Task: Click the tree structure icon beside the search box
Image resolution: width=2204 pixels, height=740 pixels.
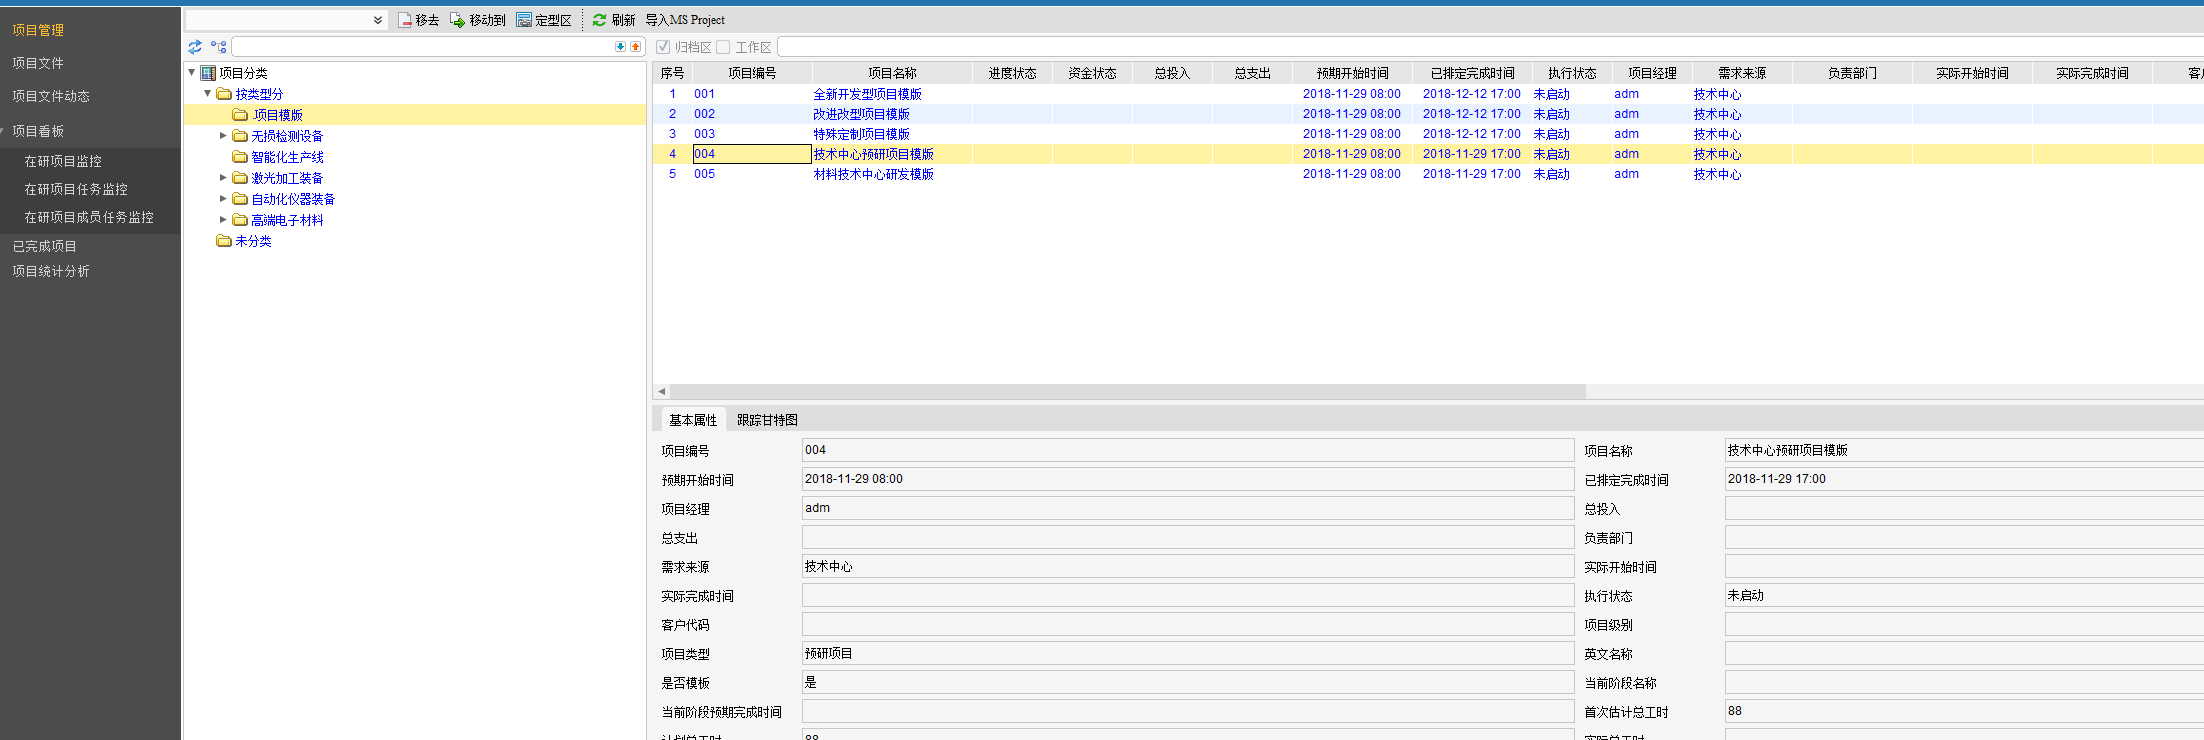Action: coord(218,47)
